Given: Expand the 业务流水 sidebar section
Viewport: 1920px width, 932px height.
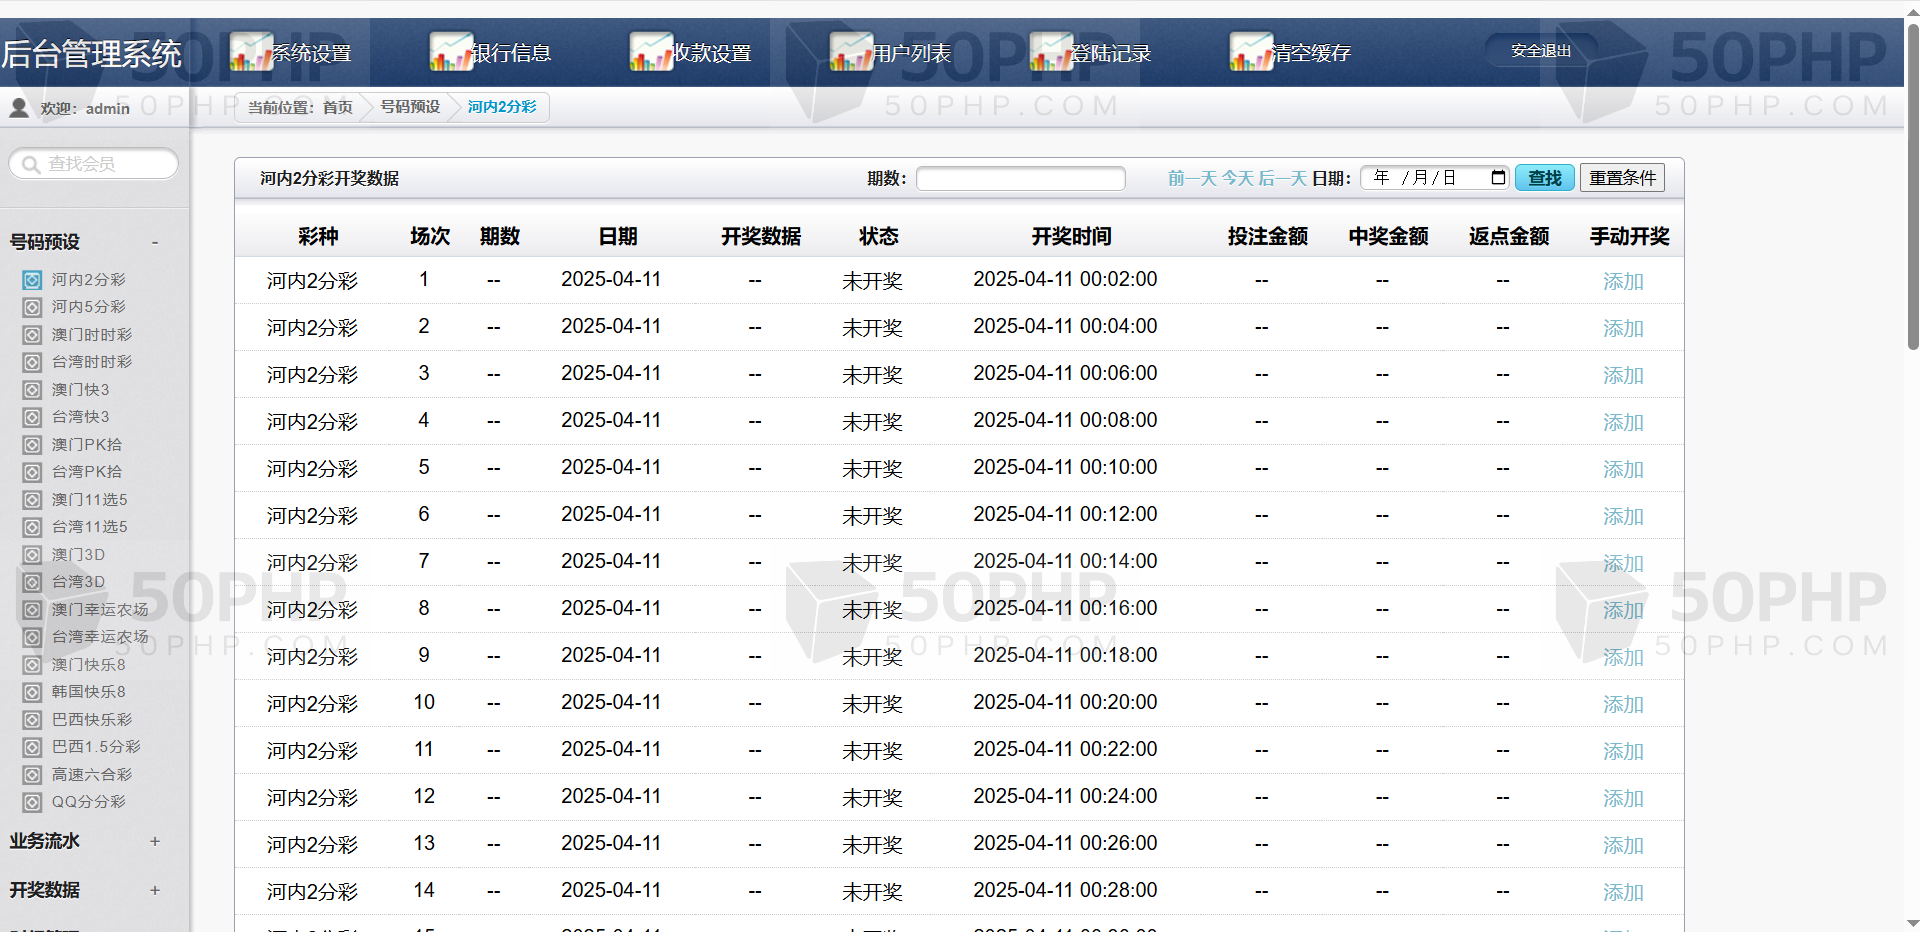Looking at the screenshot, I should [x=155, y=841].
